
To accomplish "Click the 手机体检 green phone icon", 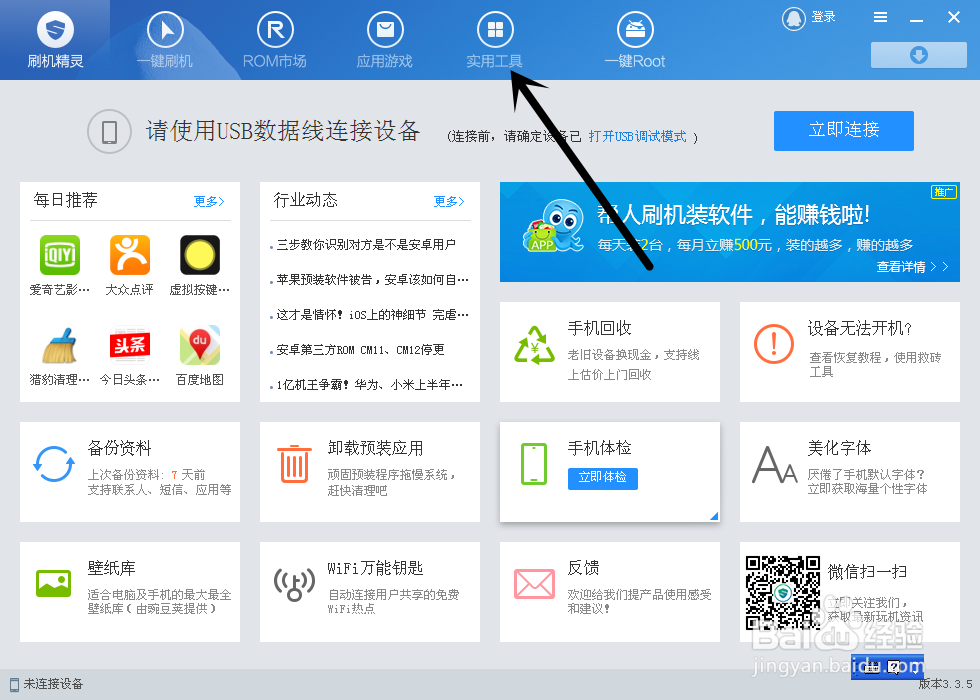I will [x=534, y=464].
